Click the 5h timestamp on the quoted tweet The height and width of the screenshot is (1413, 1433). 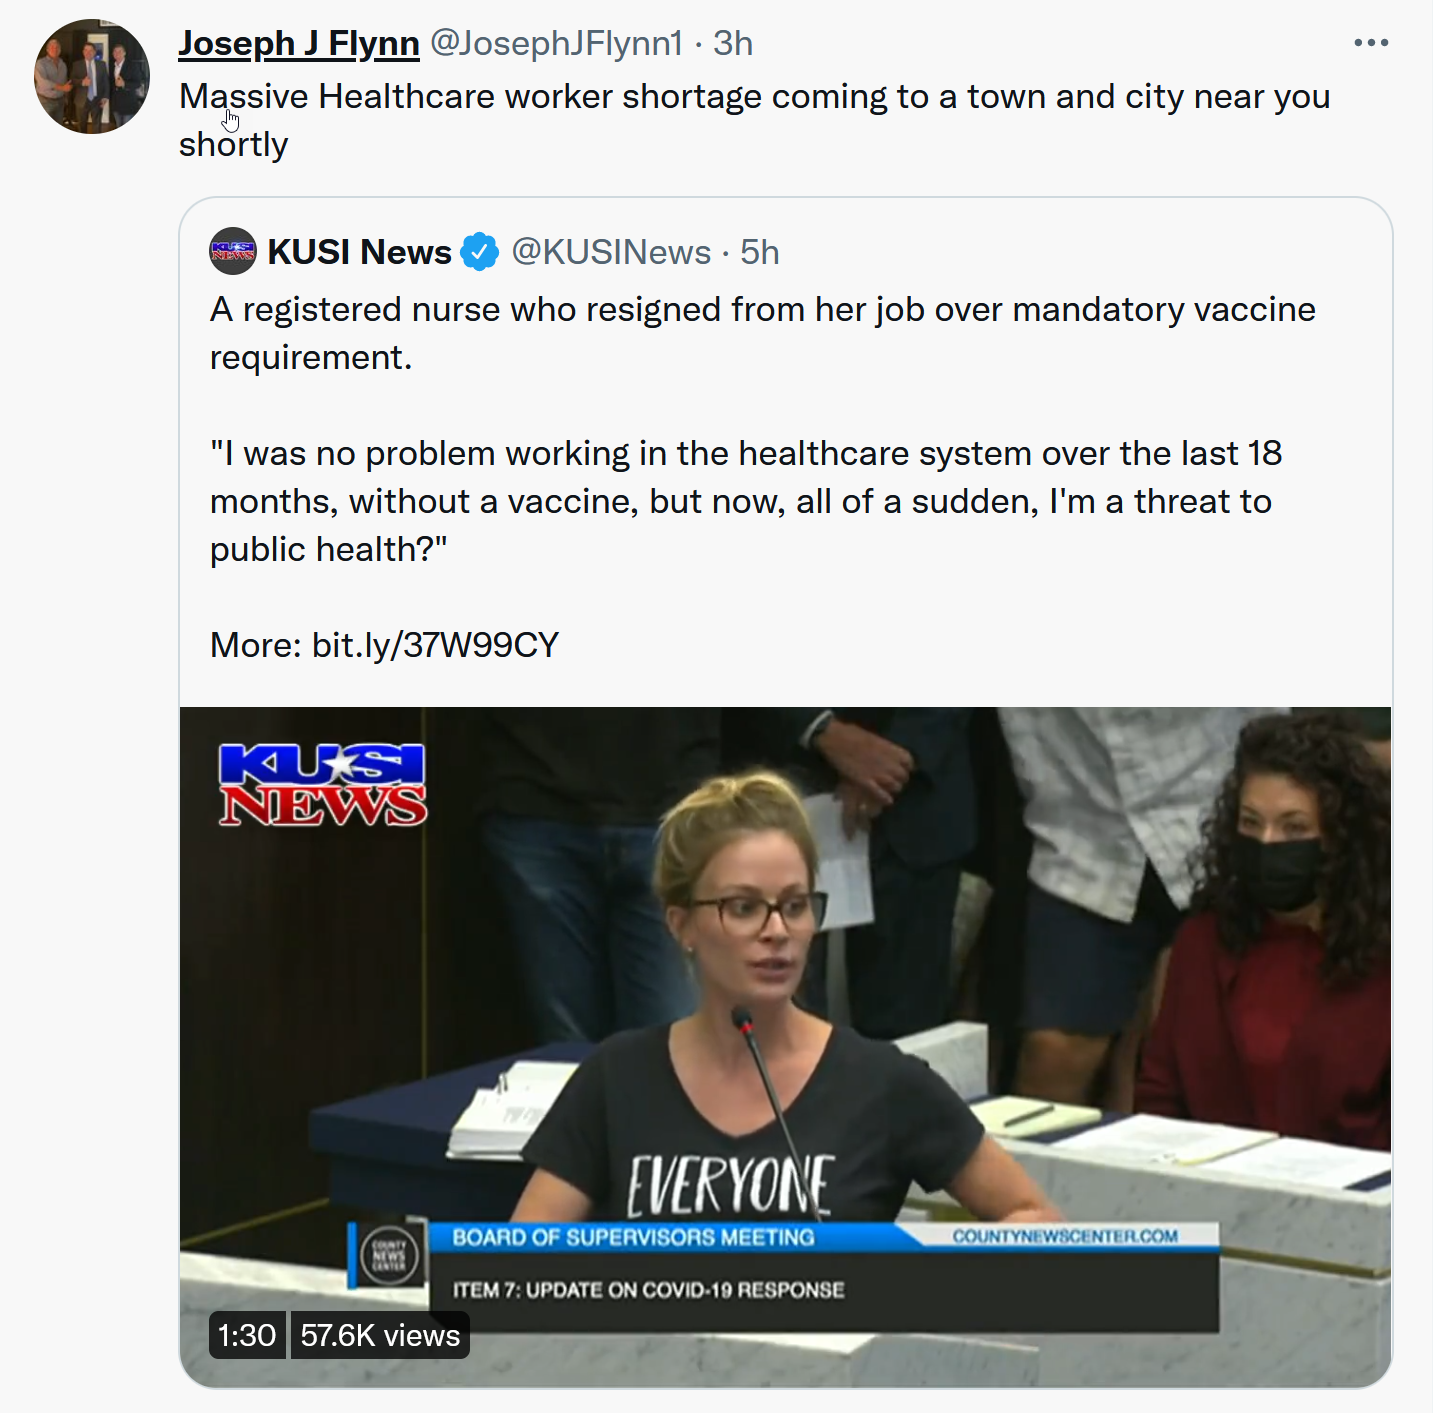coord(760,252)
